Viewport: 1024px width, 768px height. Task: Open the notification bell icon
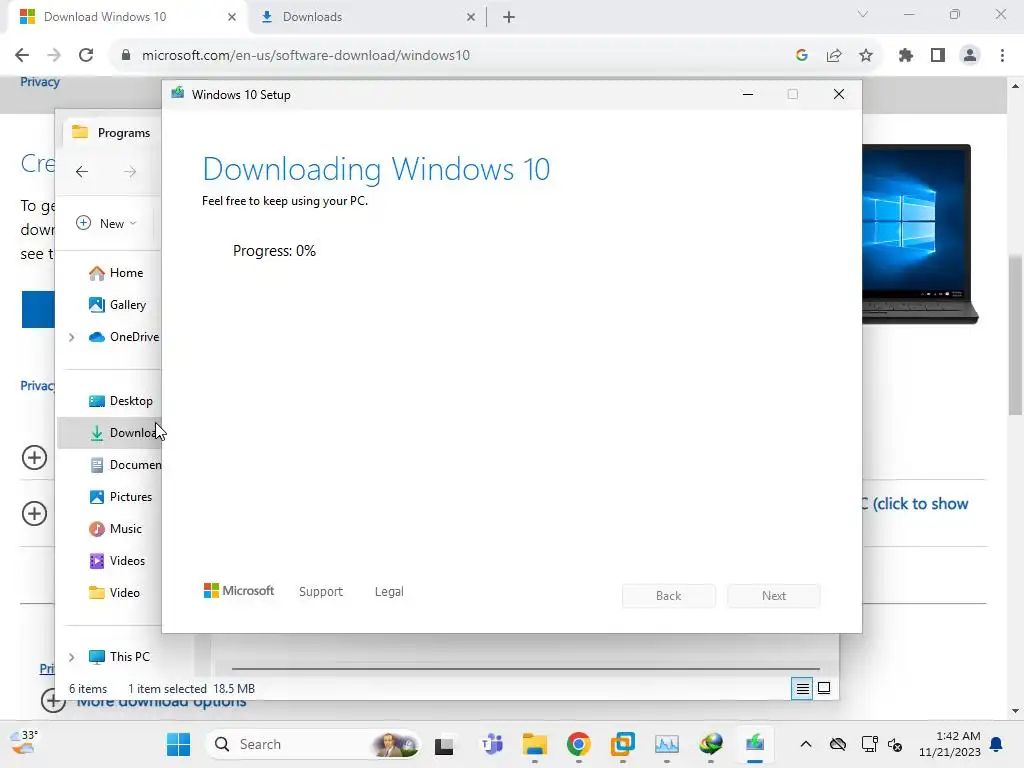997,744
